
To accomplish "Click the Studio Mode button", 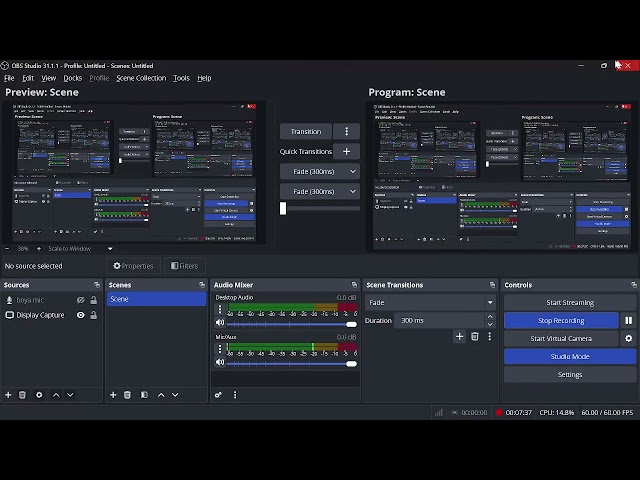I will pos(569,357).
